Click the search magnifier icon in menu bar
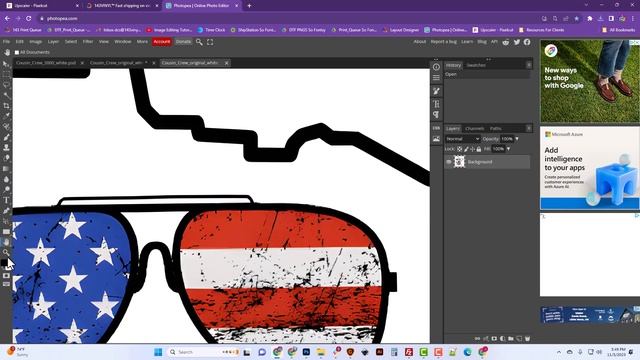The height and width of the screenshot is (360, 640). [x=199, y=42]
